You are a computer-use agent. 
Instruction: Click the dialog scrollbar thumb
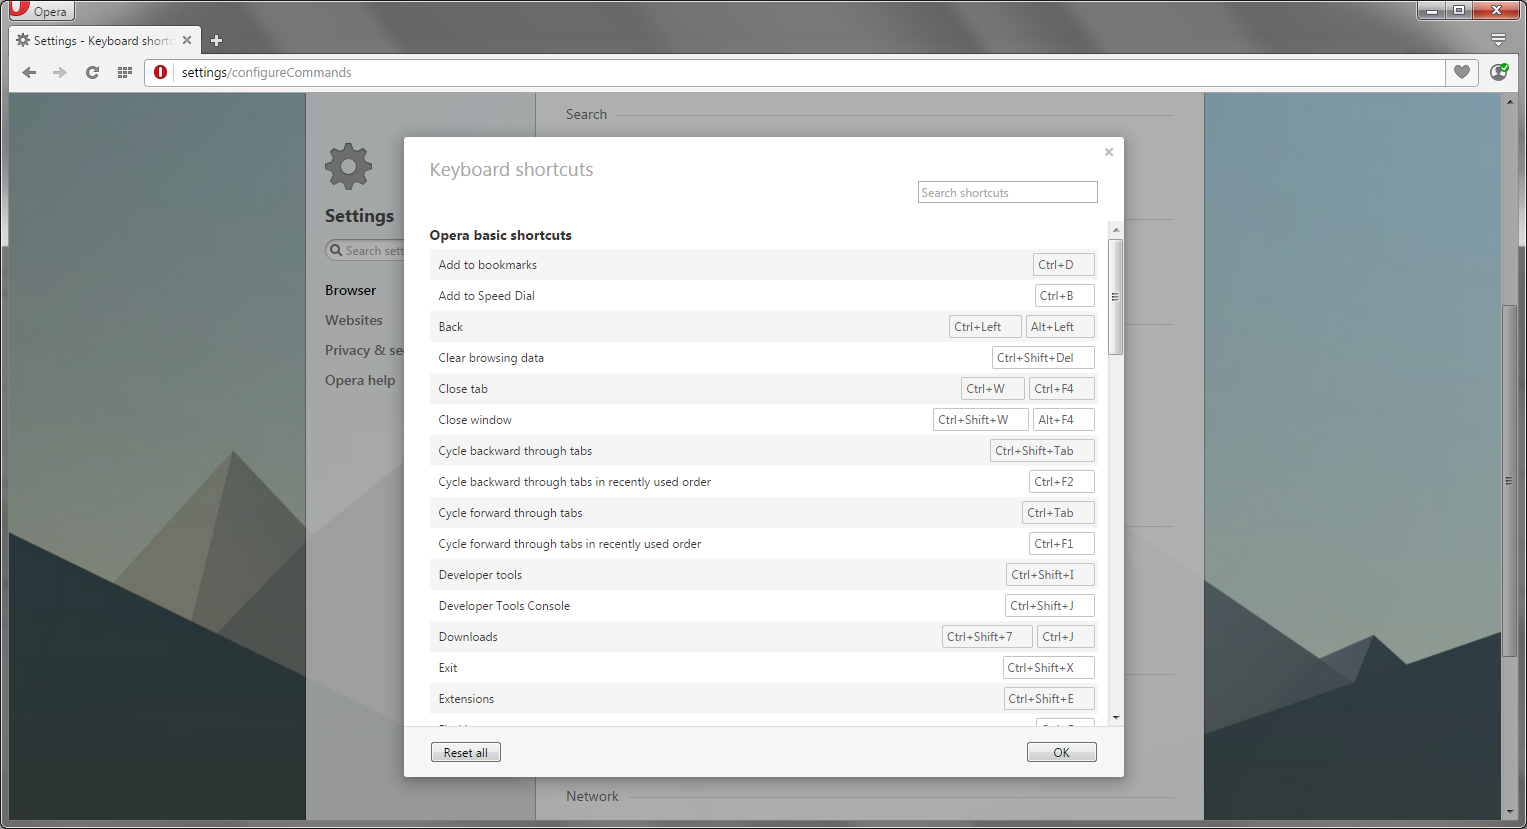pos(1115,290)
